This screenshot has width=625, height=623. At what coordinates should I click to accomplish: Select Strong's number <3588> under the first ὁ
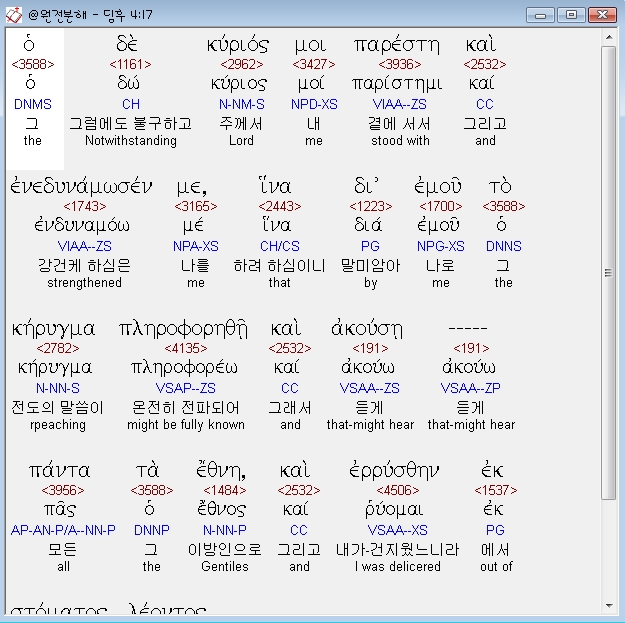(x=33, y=64)
